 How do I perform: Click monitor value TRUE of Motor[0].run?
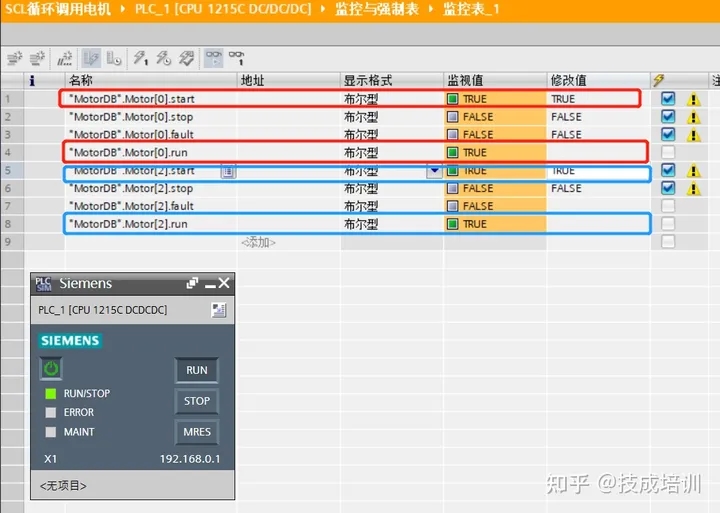tap(475, 152)
